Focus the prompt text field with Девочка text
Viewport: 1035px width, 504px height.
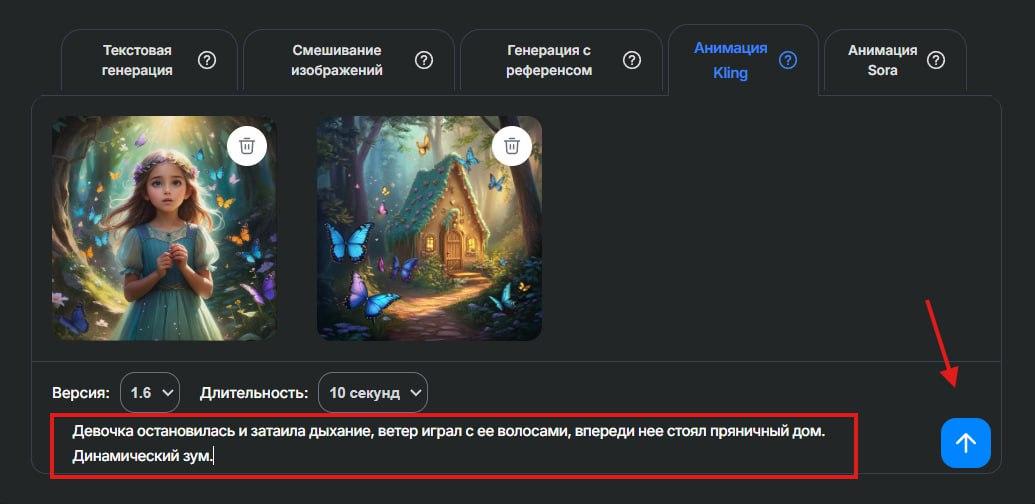tap(453, 445)
